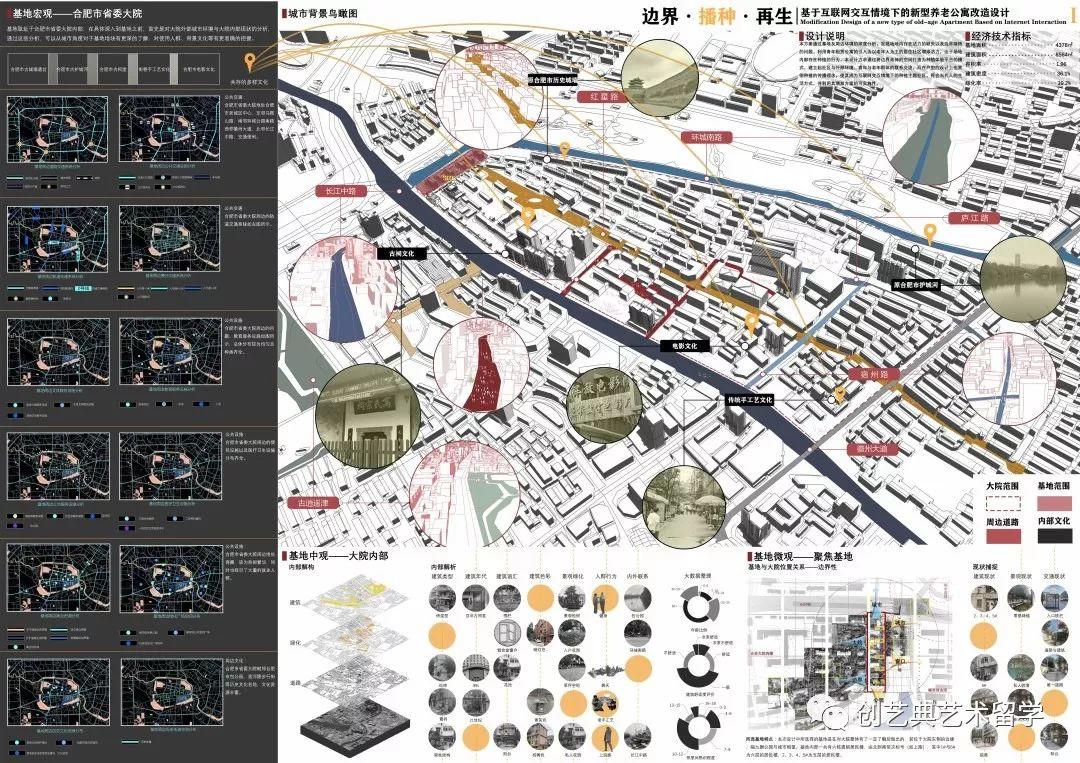Click the 内部解析 subheading

coord(442,567)
